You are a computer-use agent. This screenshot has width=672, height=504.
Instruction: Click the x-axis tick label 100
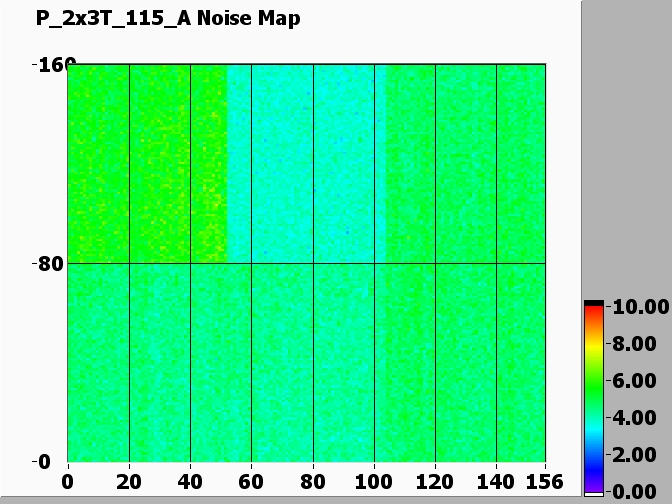(374, 481)
